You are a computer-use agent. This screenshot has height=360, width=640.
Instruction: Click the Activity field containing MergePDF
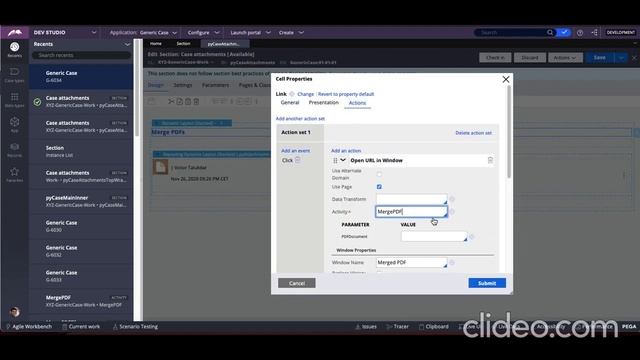pyautogui.click(x=411, y=211)
